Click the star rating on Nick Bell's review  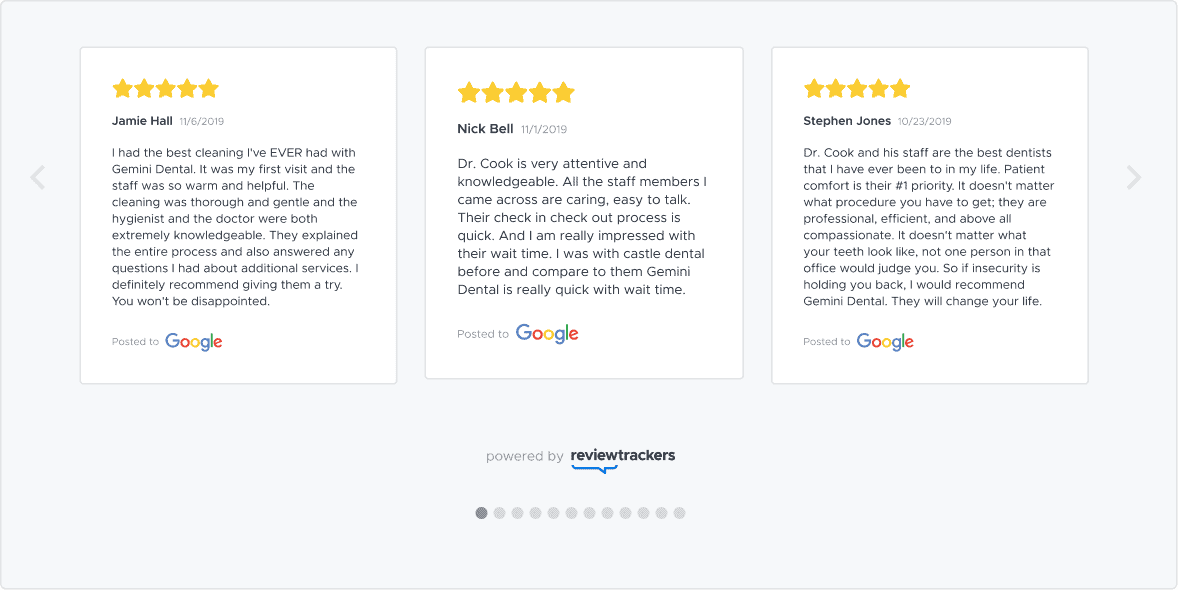point(516,93)
